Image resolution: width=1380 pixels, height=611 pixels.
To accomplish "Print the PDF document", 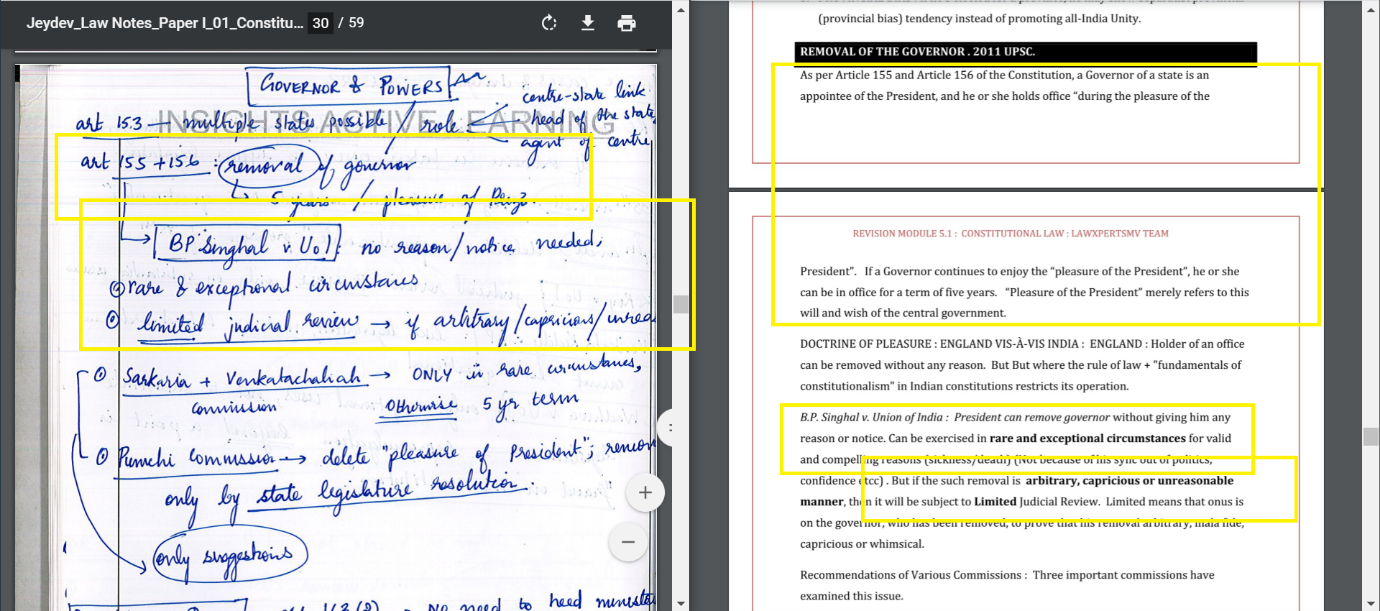I will [x=627, y=23].
